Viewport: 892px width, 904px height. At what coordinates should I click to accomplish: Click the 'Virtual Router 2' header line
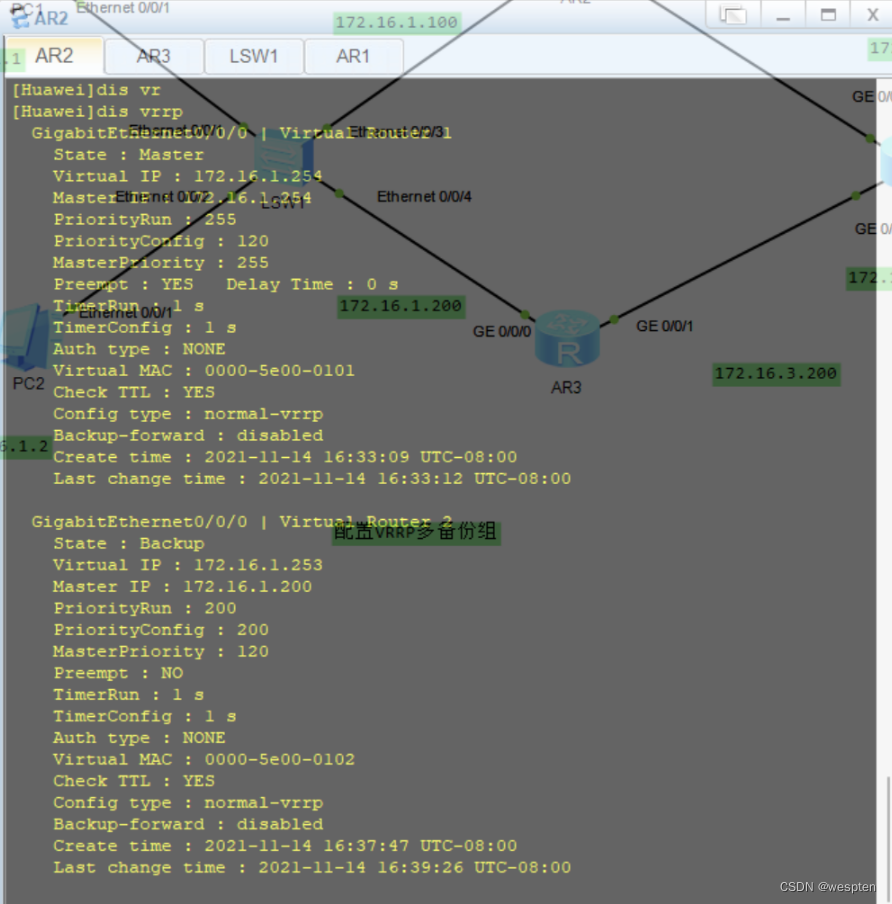click(x=242, y=522)
